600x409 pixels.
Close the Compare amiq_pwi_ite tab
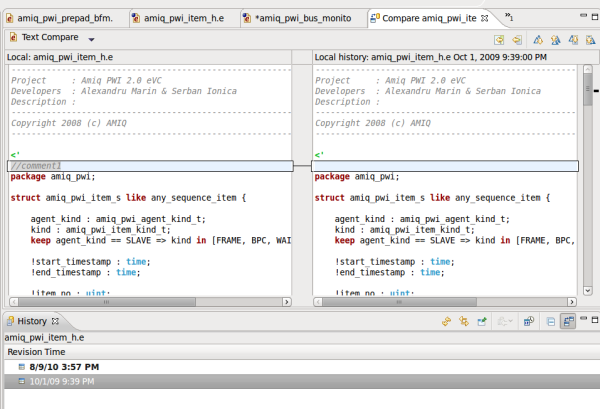(484, 18)
